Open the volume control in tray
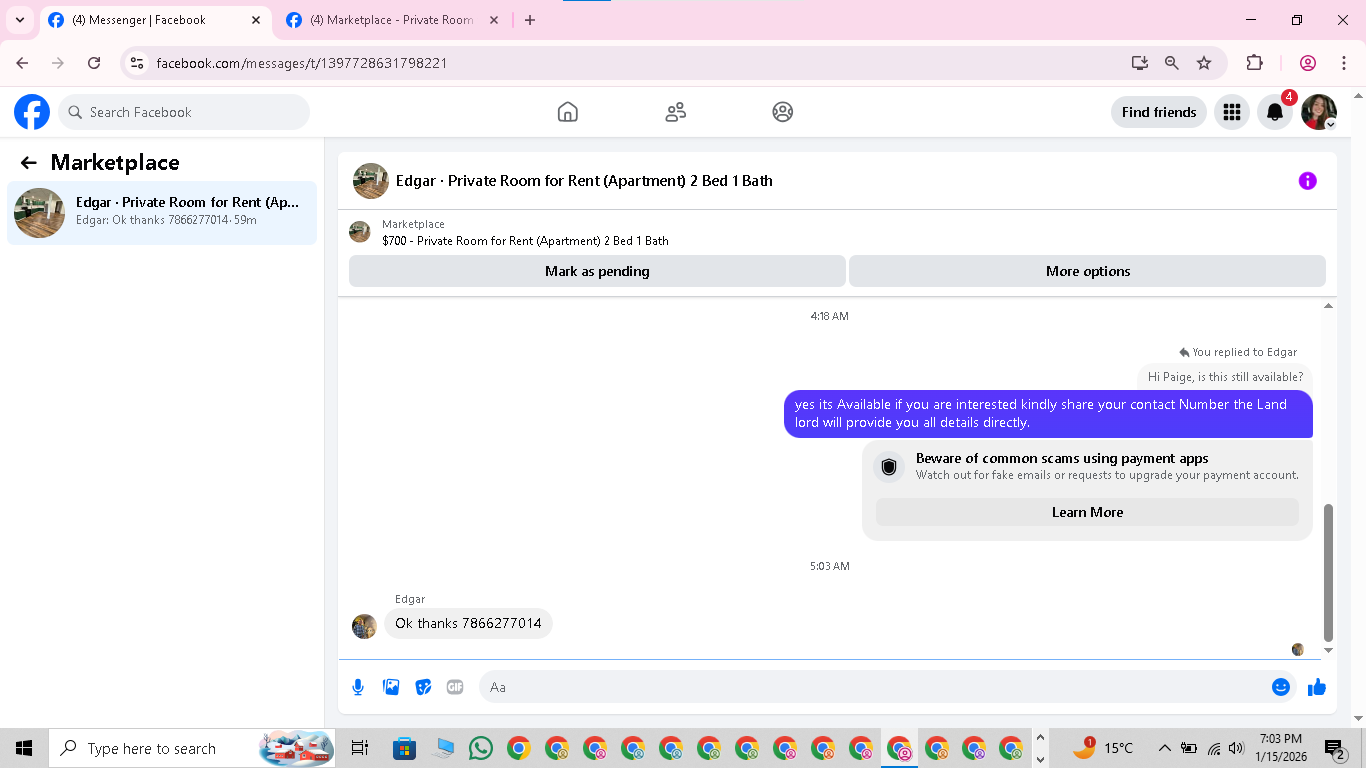Image resolution: width=1366 pixels, height=768 pixels. point(1236,748)
